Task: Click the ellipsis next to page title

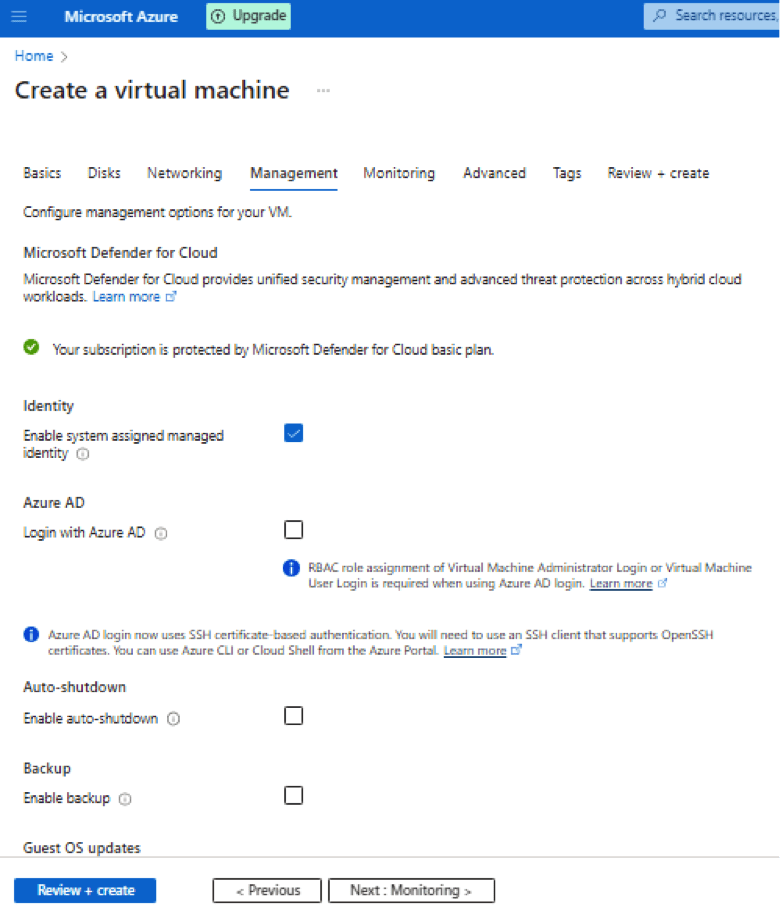Action: pos(323,91)
